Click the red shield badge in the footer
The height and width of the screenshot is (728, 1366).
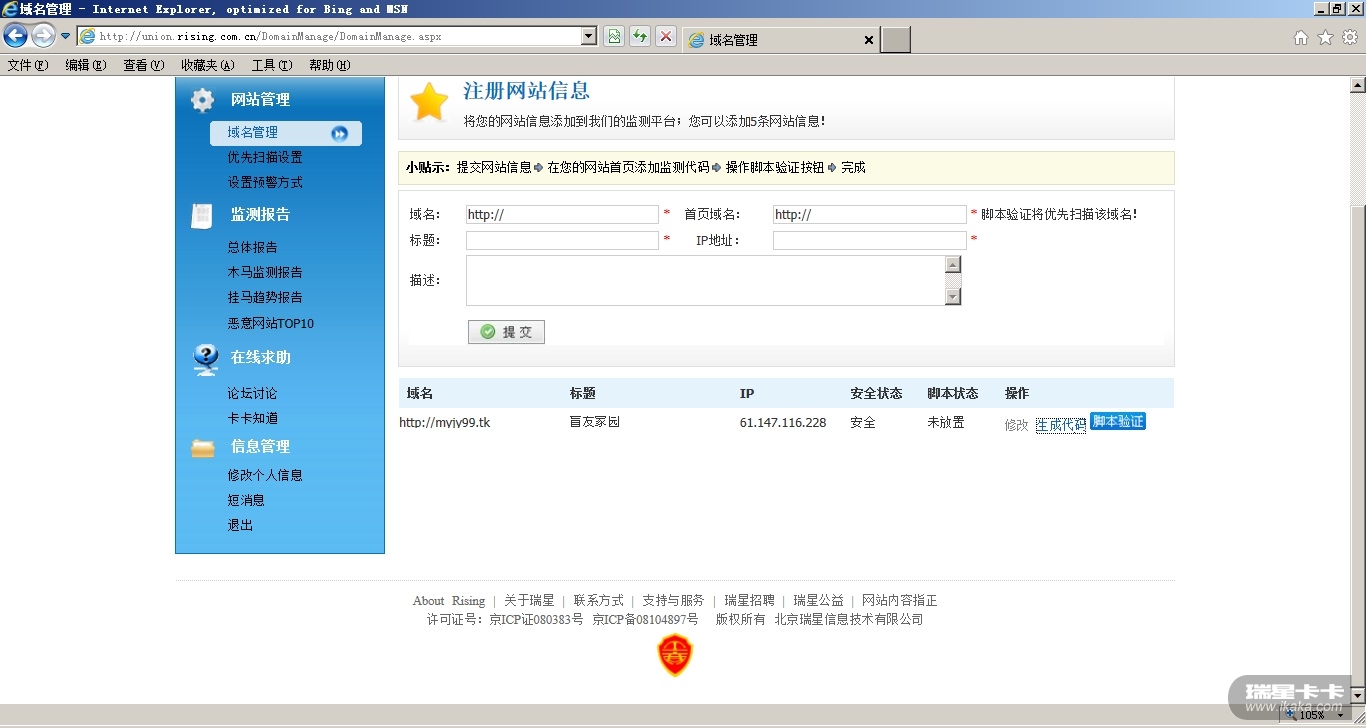click(675, 656)
